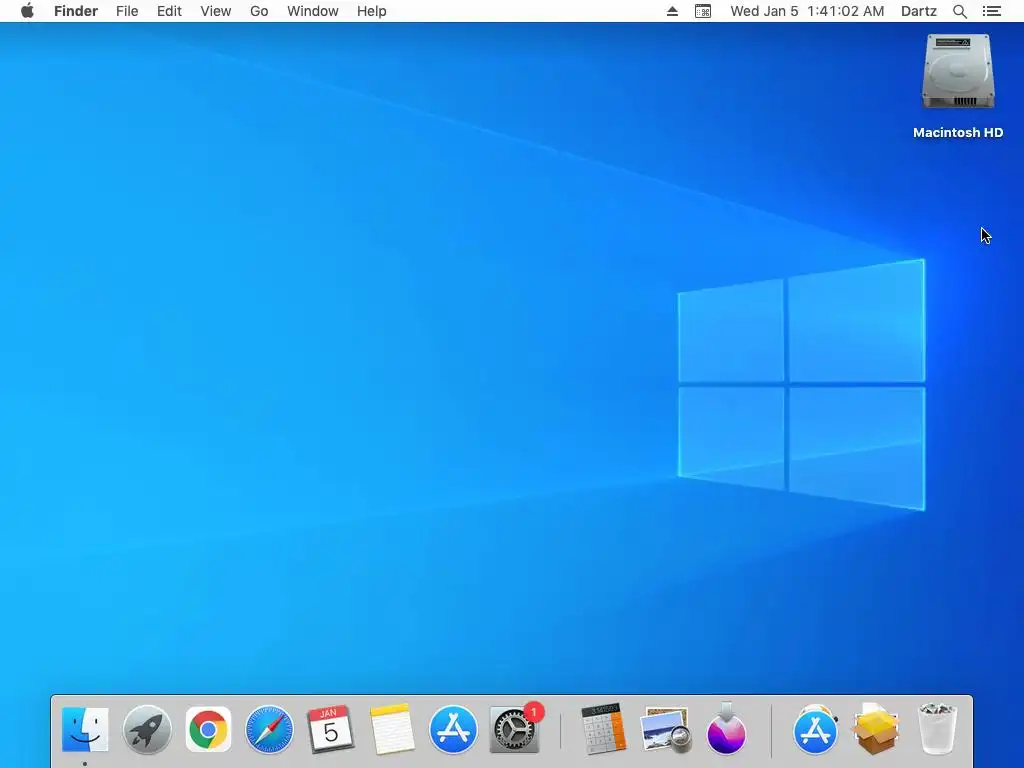Open Finder from the Dock
This screenshot has width=1024, height=768.
pyautogui.click(x=85, y=729)
